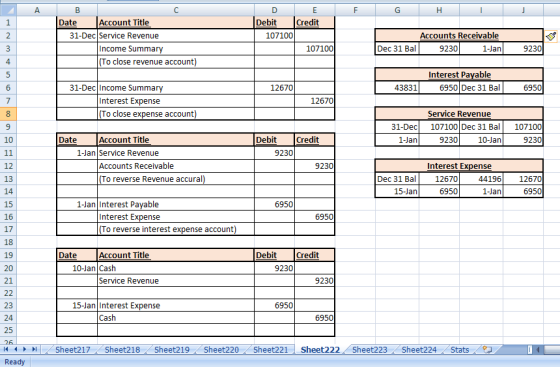Click the Interest Payable T-account title
Viewport: 560px width, 367px height.
point(459,75)
